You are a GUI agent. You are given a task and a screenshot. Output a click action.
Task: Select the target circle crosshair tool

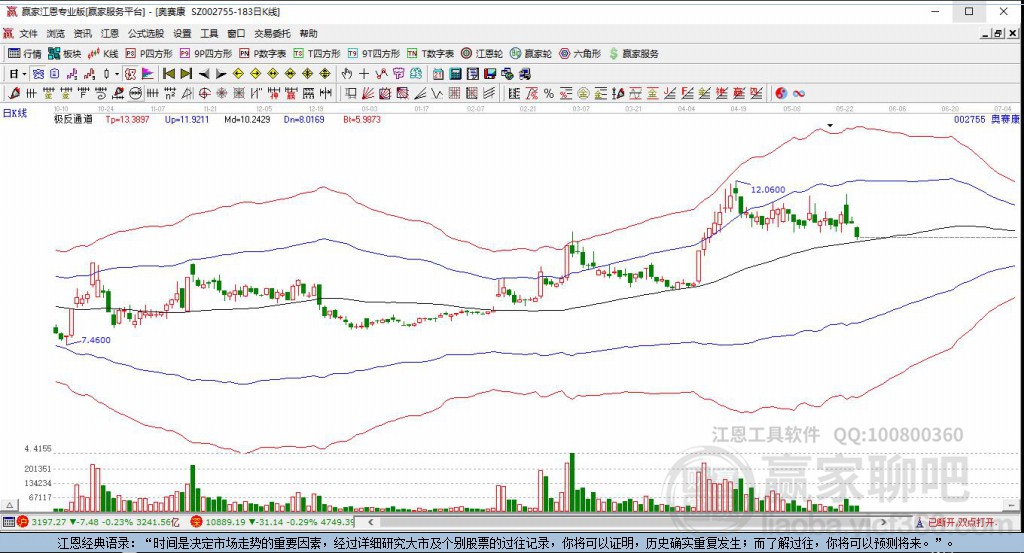point(204,93)
